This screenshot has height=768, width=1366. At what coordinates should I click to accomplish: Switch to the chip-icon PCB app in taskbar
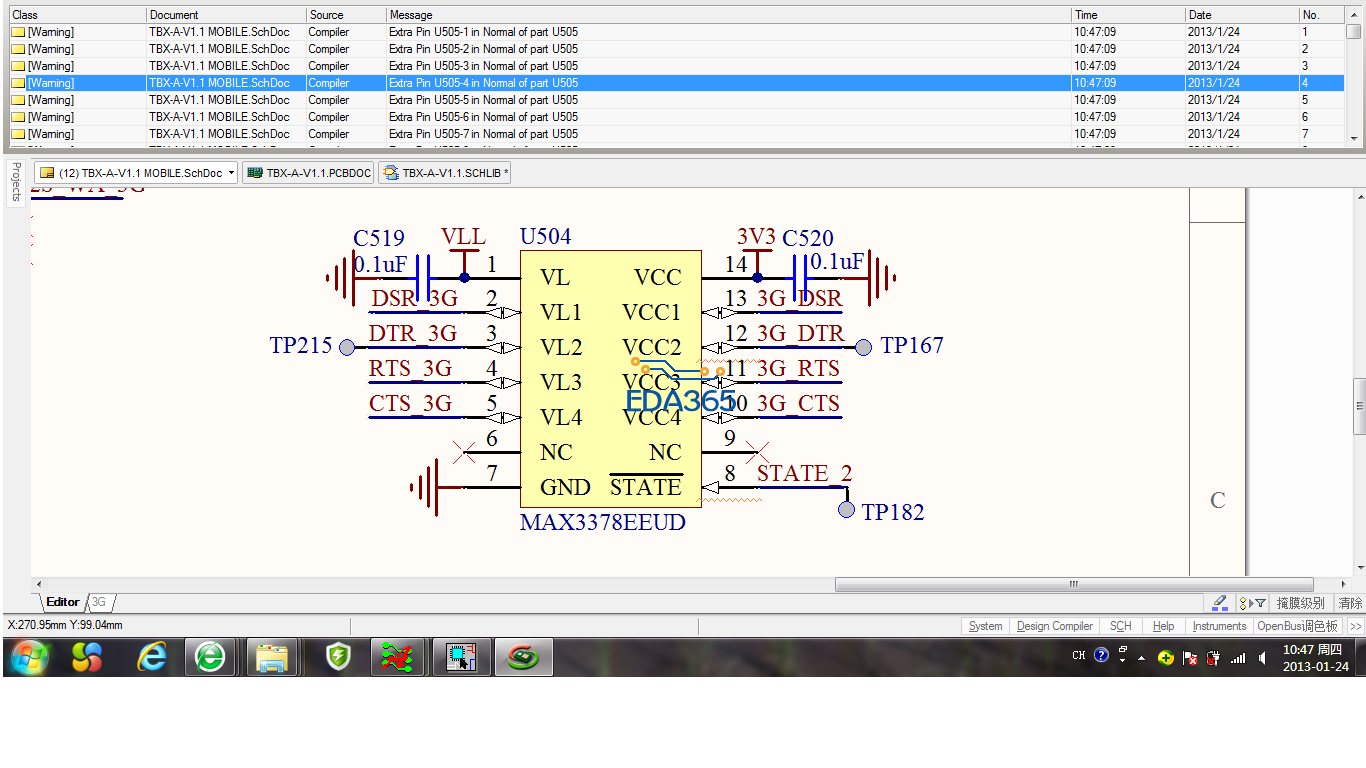(x=460, y=657)
